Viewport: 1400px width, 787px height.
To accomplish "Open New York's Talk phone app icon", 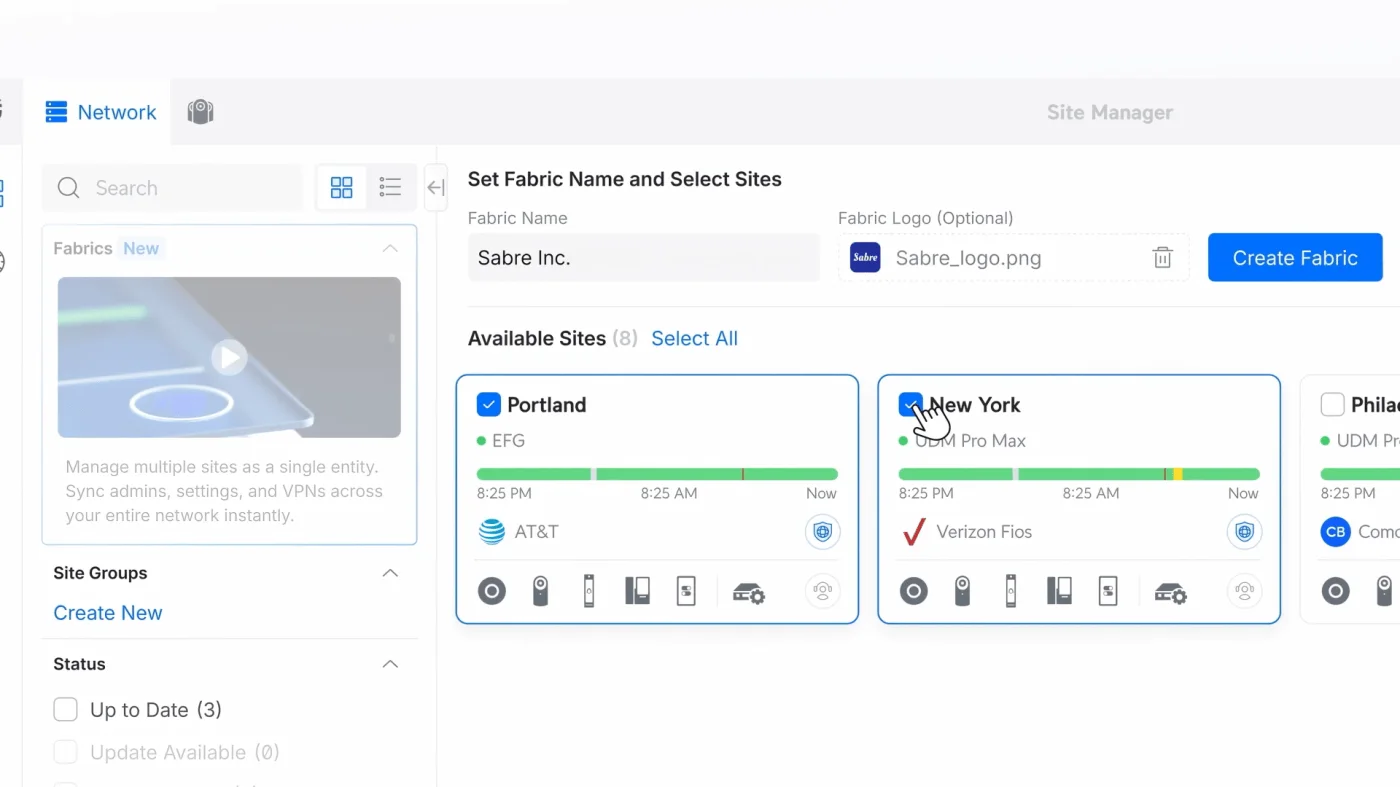I will [1059, 591].
